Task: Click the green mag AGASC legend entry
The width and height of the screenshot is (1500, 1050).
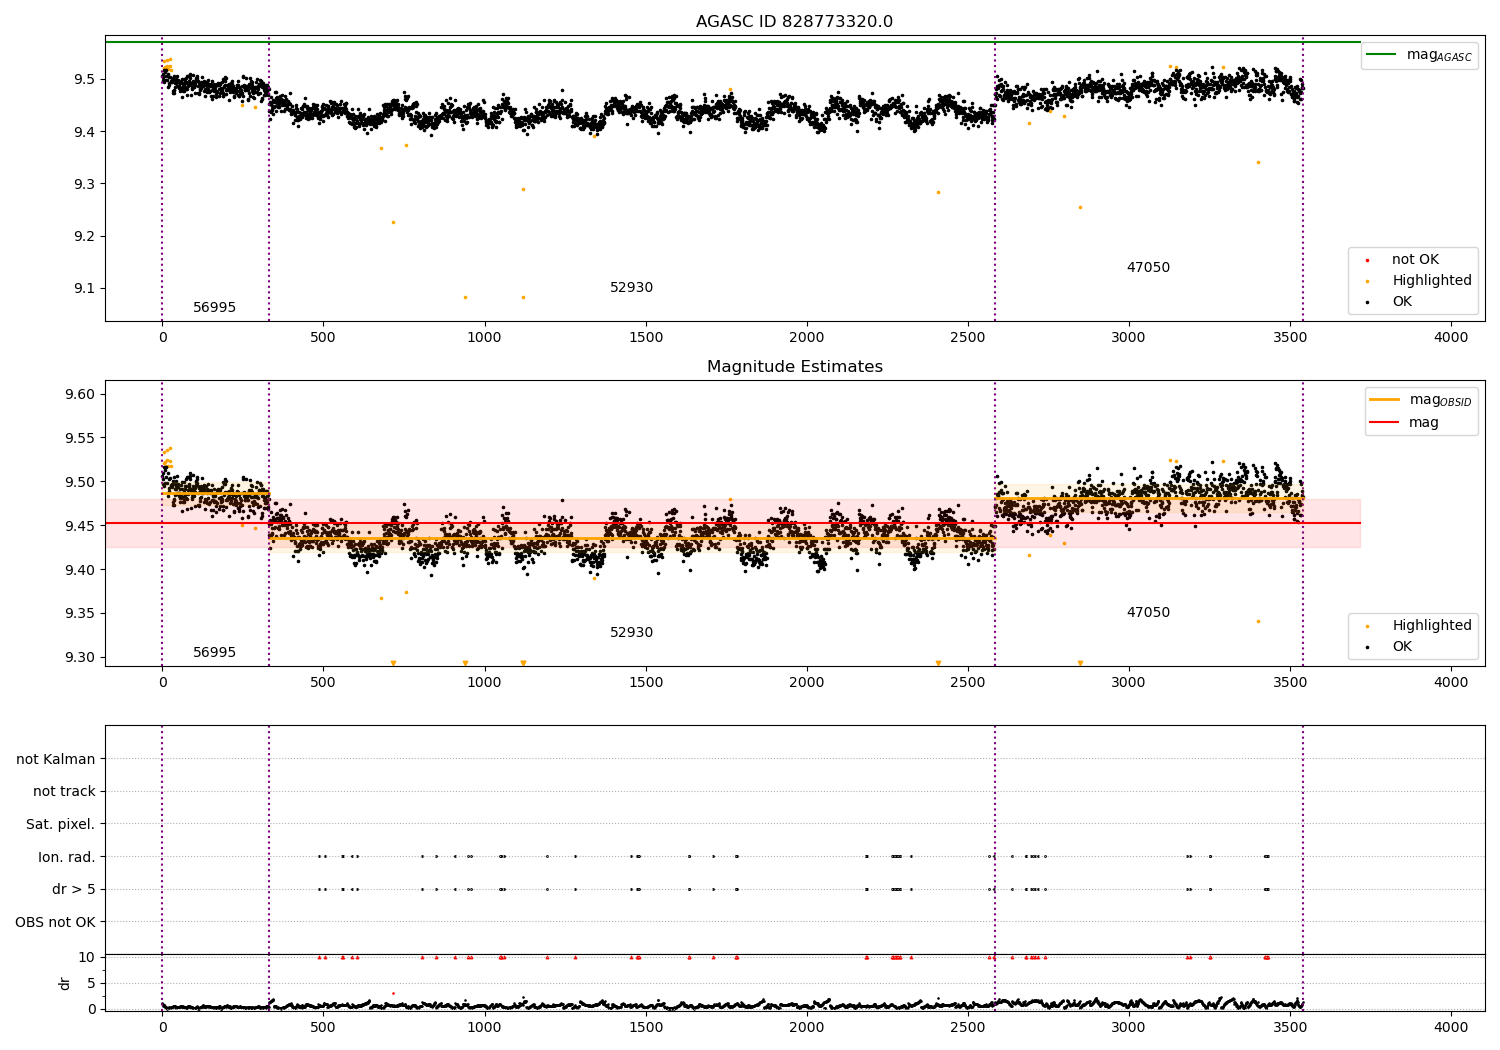Action: click(x=1419, y=55)
